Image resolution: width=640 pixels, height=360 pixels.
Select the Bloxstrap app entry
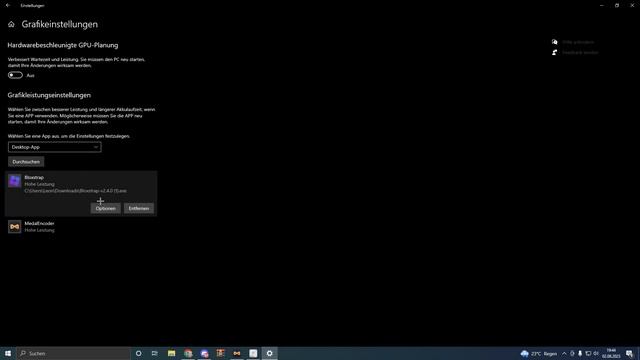[81, 193]
